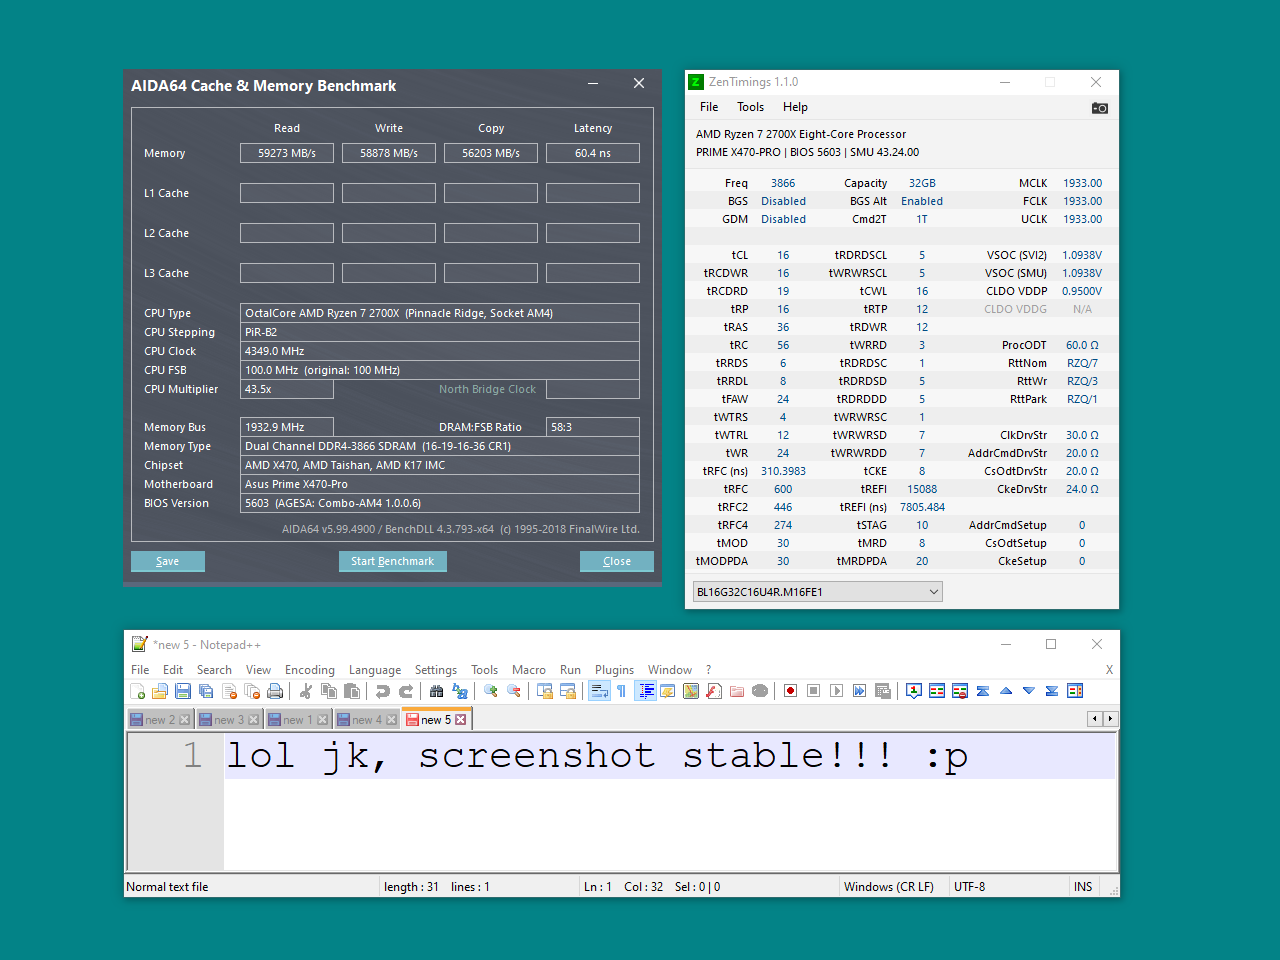The height and width of the screenshot is (960, 1280).
Task: Click Open file folder icon in Notepad++
Action: [x=160, y=691]
